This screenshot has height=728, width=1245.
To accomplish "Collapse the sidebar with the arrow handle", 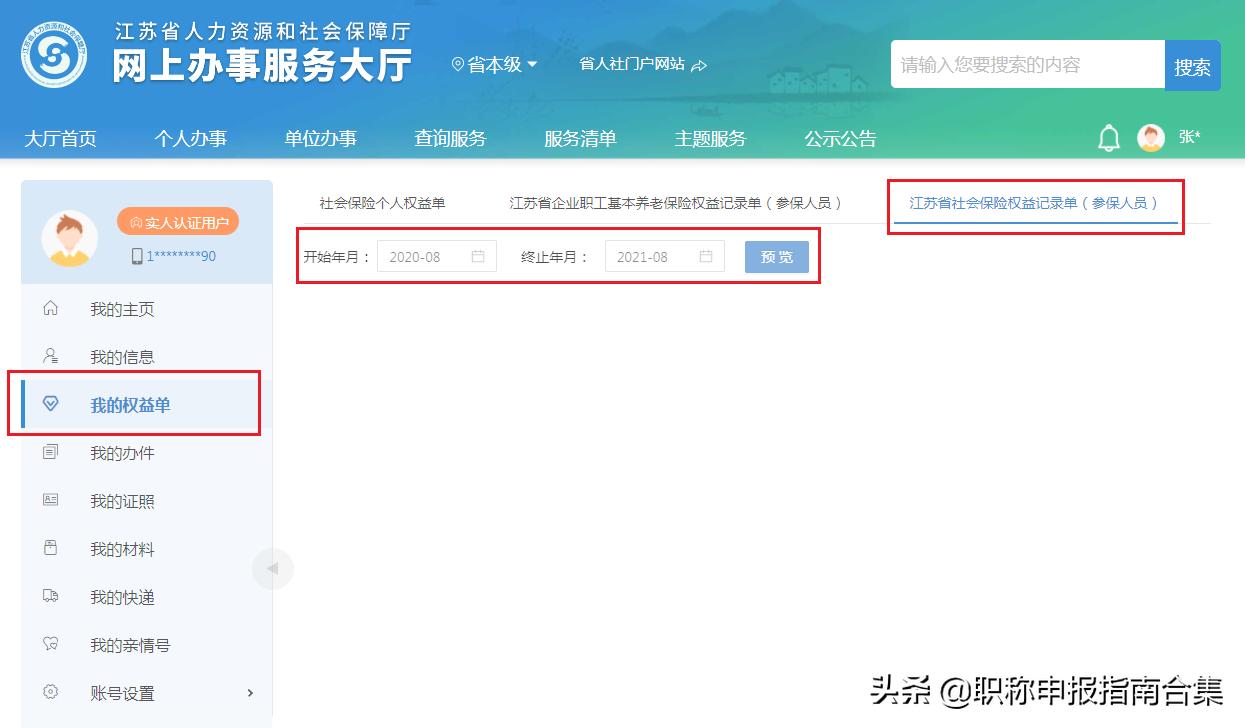I will click(x=273, y=568).
